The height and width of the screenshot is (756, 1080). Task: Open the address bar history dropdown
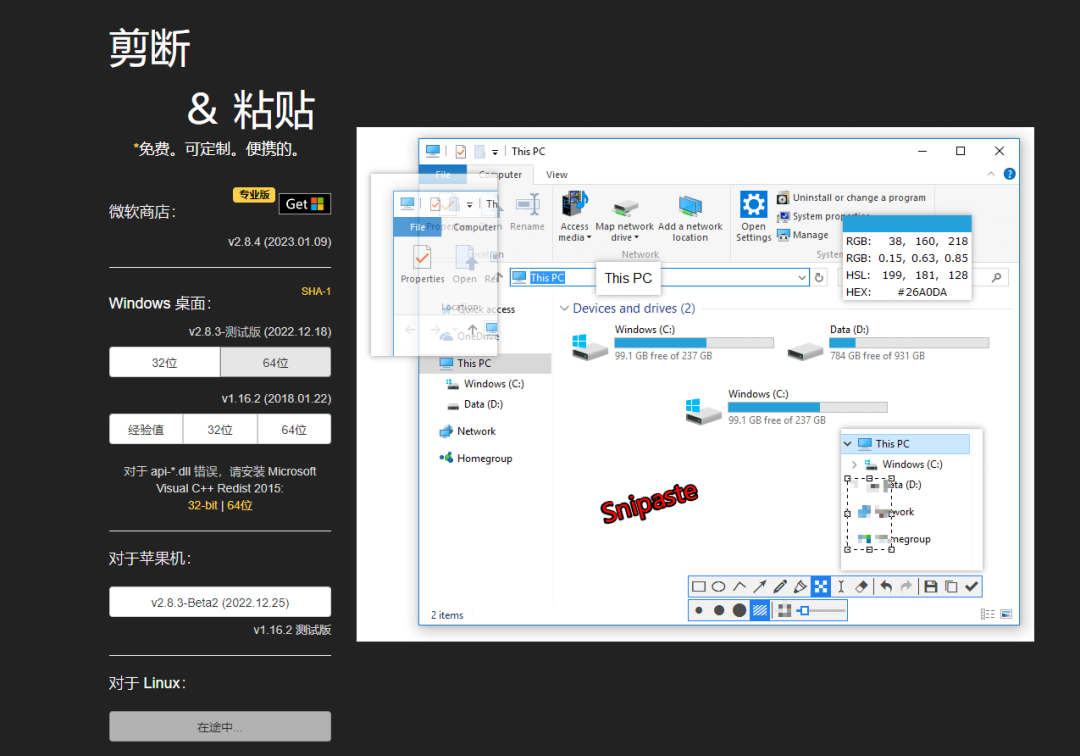(802, 277)
